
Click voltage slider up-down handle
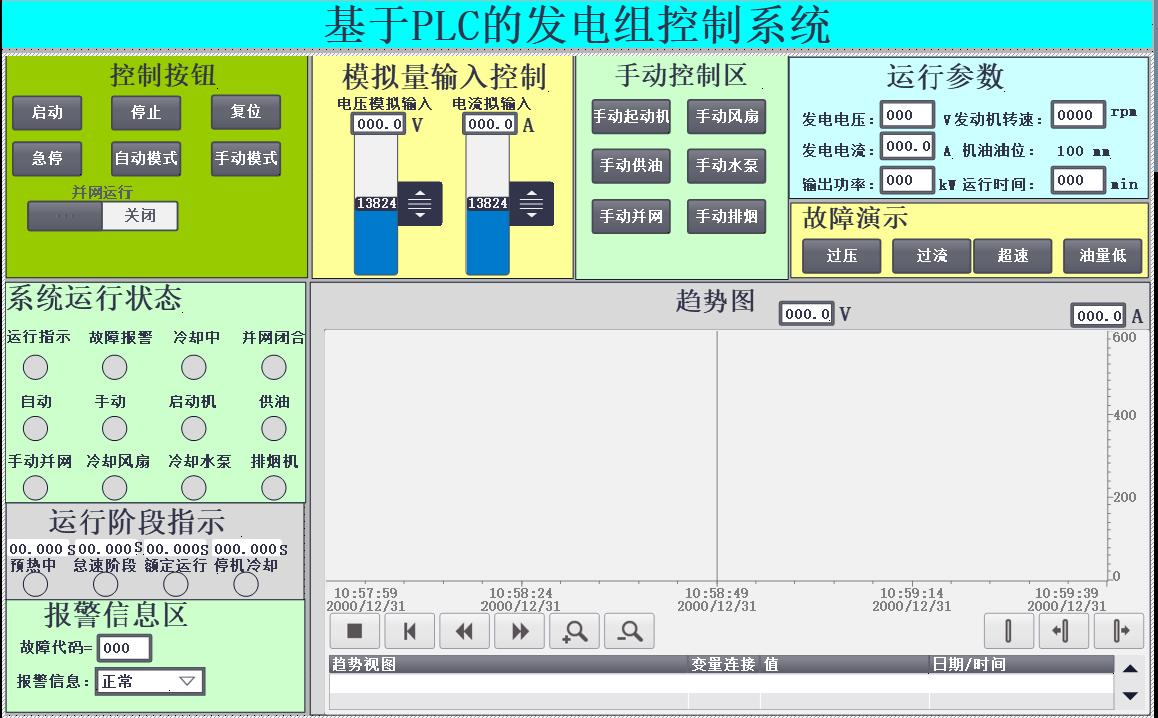pyautogui.click(x=419, y=203)
